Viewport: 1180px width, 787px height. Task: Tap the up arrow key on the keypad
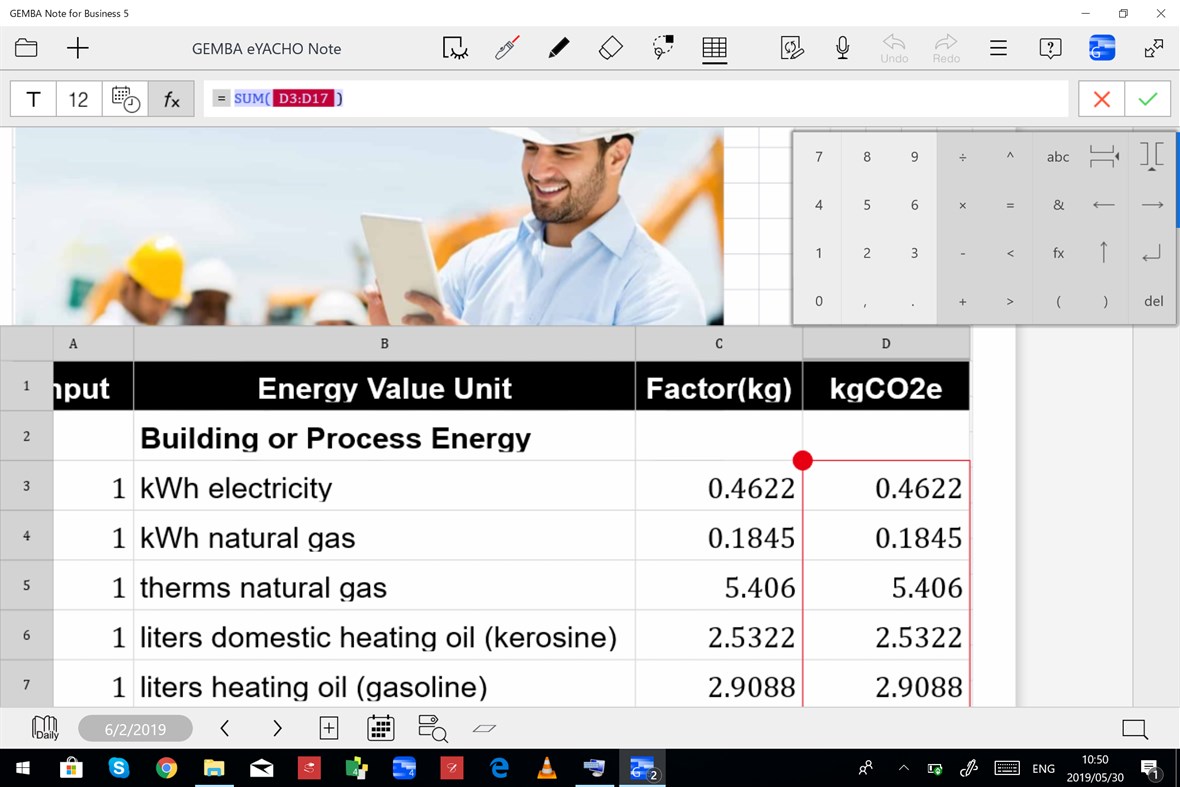coord(1104,253)
